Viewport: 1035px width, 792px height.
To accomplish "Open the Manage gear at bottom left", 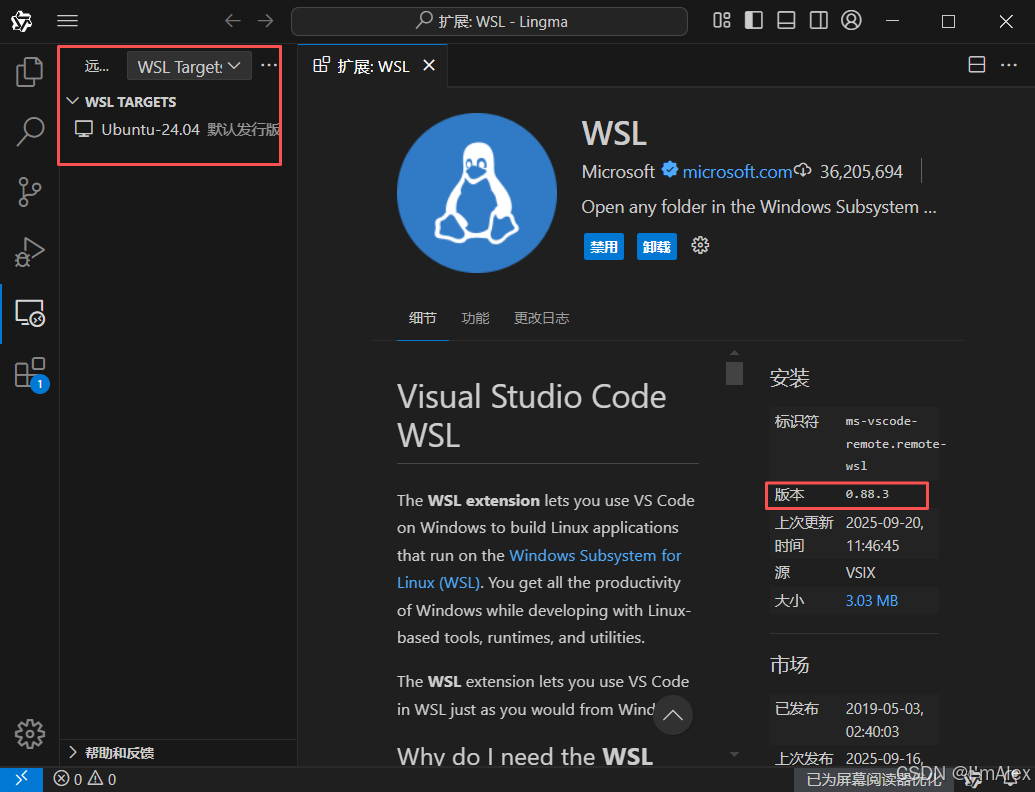I will pos(30,733).
